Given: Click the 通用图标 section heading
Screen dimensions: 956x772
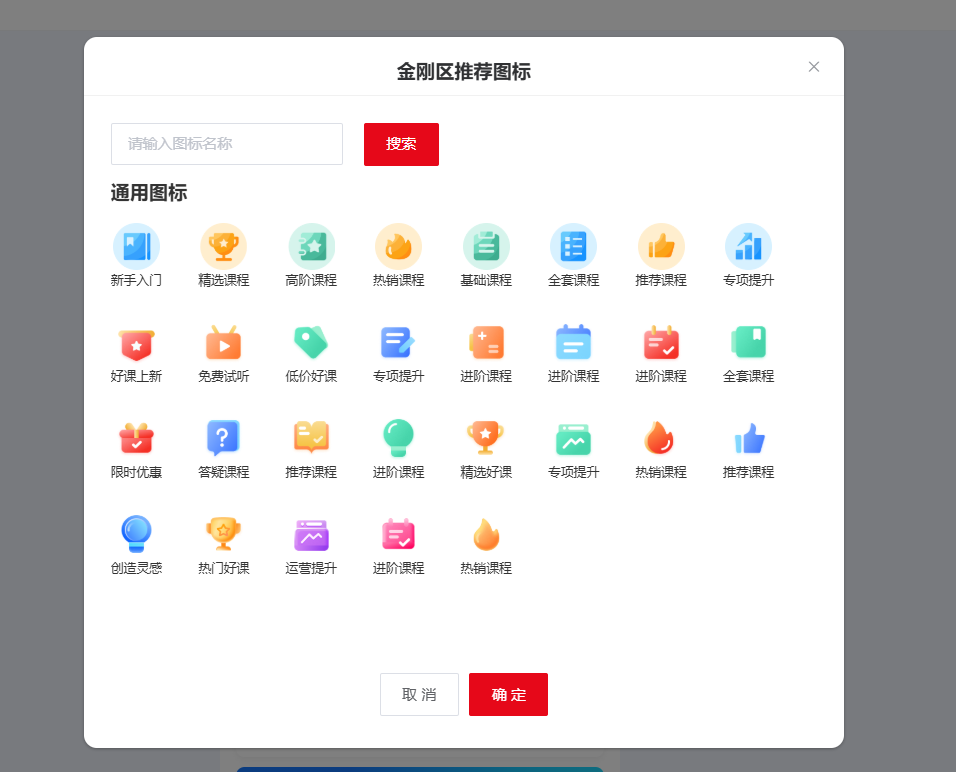Looking at the screenshot, I should [x=149, y=193].
